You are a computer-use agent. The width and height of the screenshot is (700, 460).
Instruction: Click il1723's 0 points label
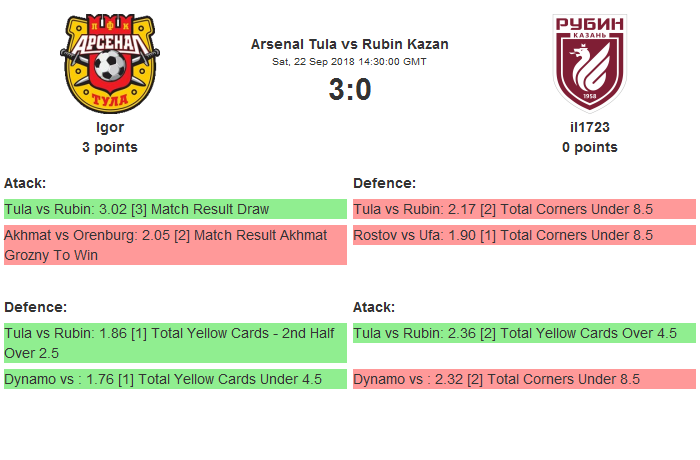click(589, 147)
